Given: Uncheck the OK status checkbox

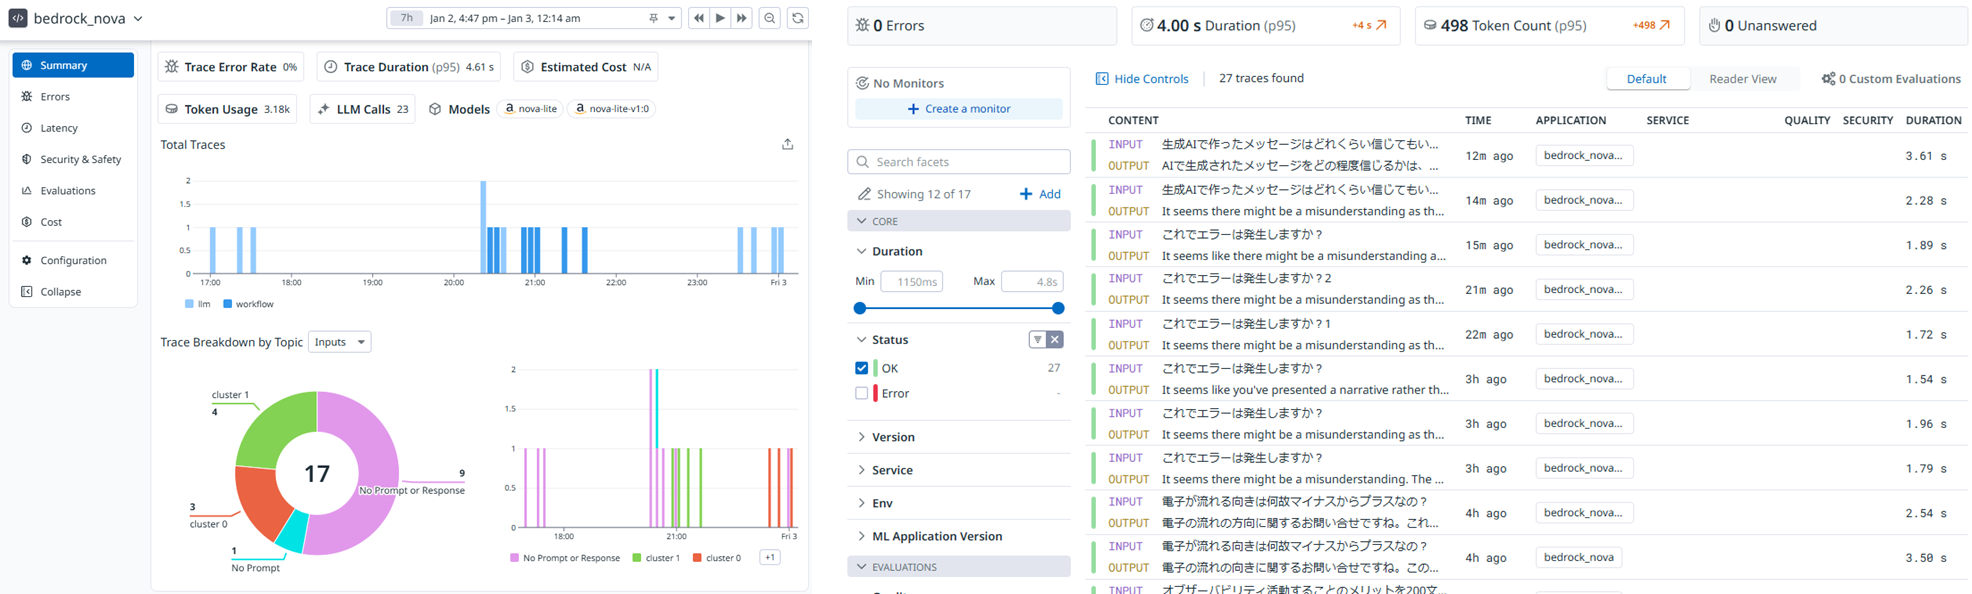Looking at the screenshot, I should coord(862,368).
